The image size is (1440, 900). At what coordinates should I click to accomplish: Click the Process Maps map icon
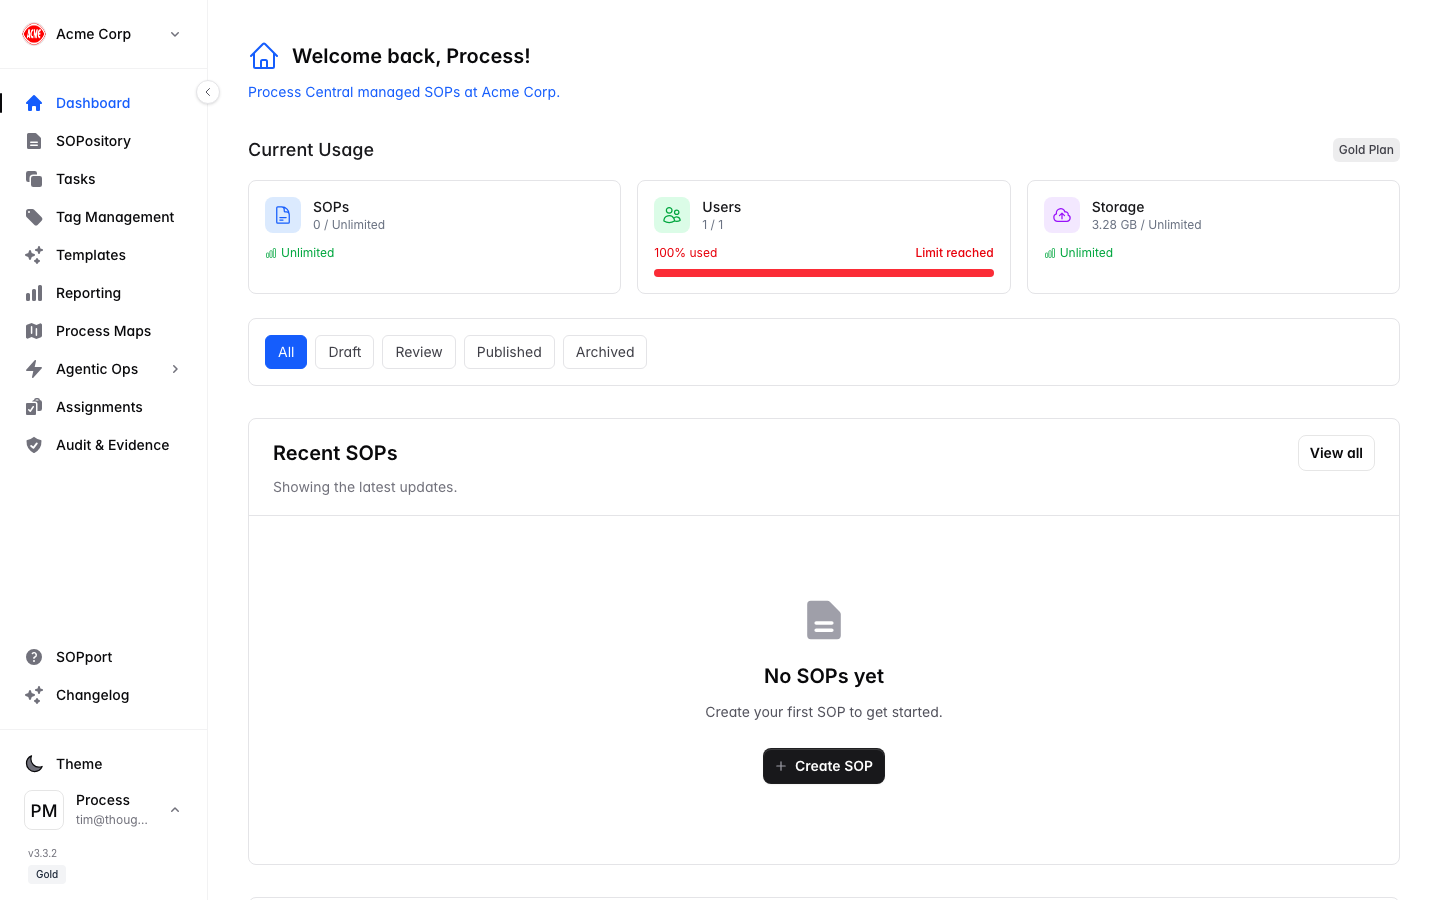pyautogui.click(x=34, y=331)
